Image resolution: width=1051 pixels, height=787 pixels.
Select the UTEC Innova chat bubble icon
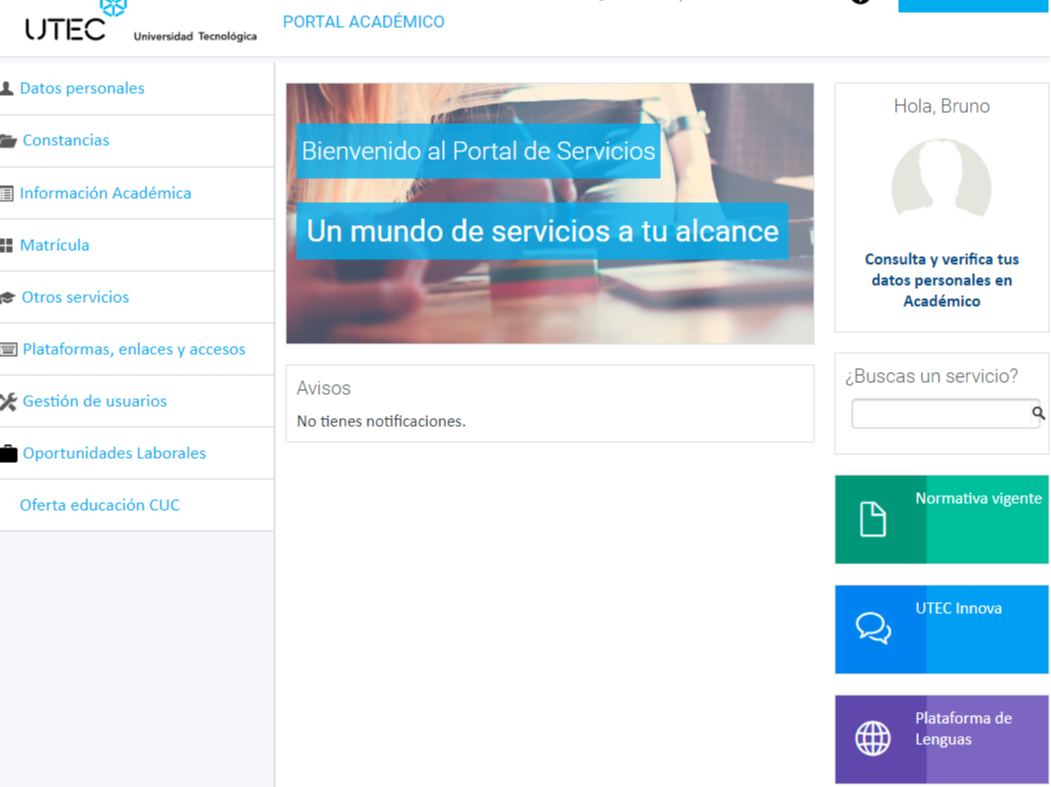[873, 629]
